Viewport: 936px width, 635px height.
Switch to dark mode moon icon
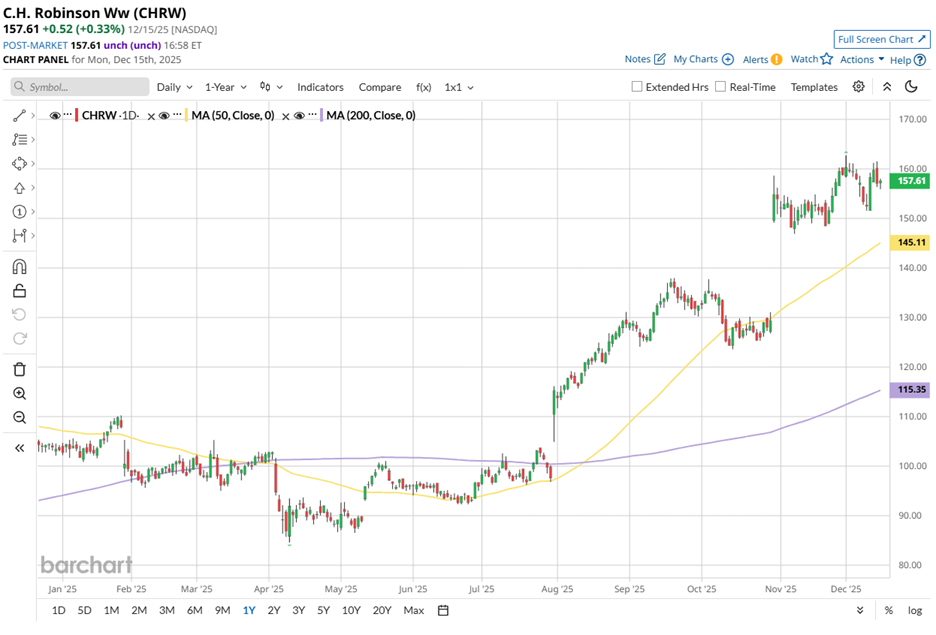(x=910, y=87)
